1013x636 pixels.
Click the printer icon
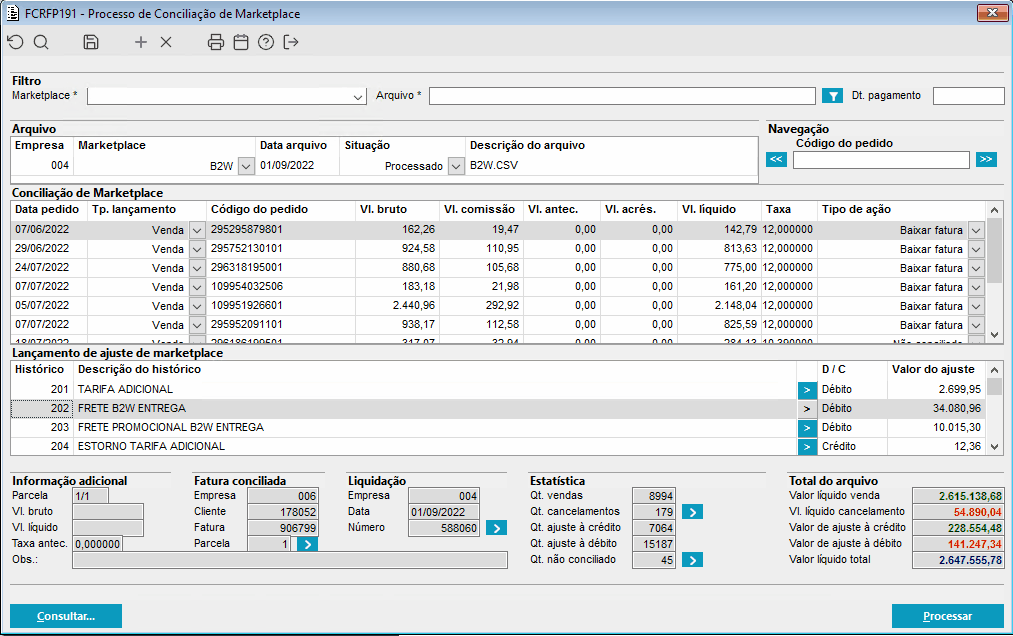pyautogui.click(x=216, y=42)
